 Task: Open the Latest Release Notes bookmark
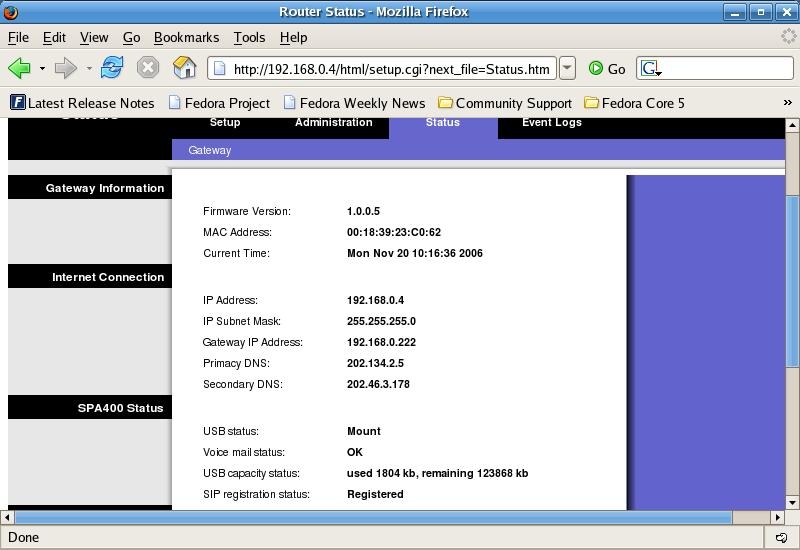point(82,103)
